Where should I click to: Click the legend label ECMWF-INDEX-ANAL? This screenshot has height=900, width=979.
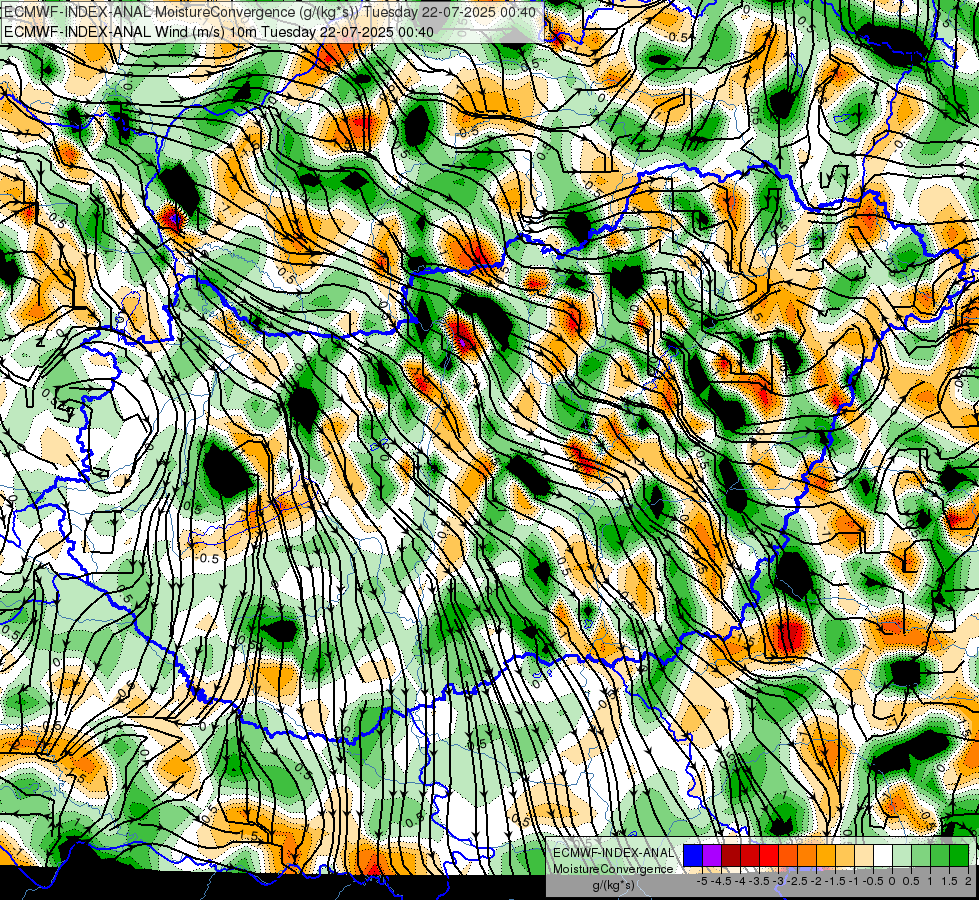(613, 853)
